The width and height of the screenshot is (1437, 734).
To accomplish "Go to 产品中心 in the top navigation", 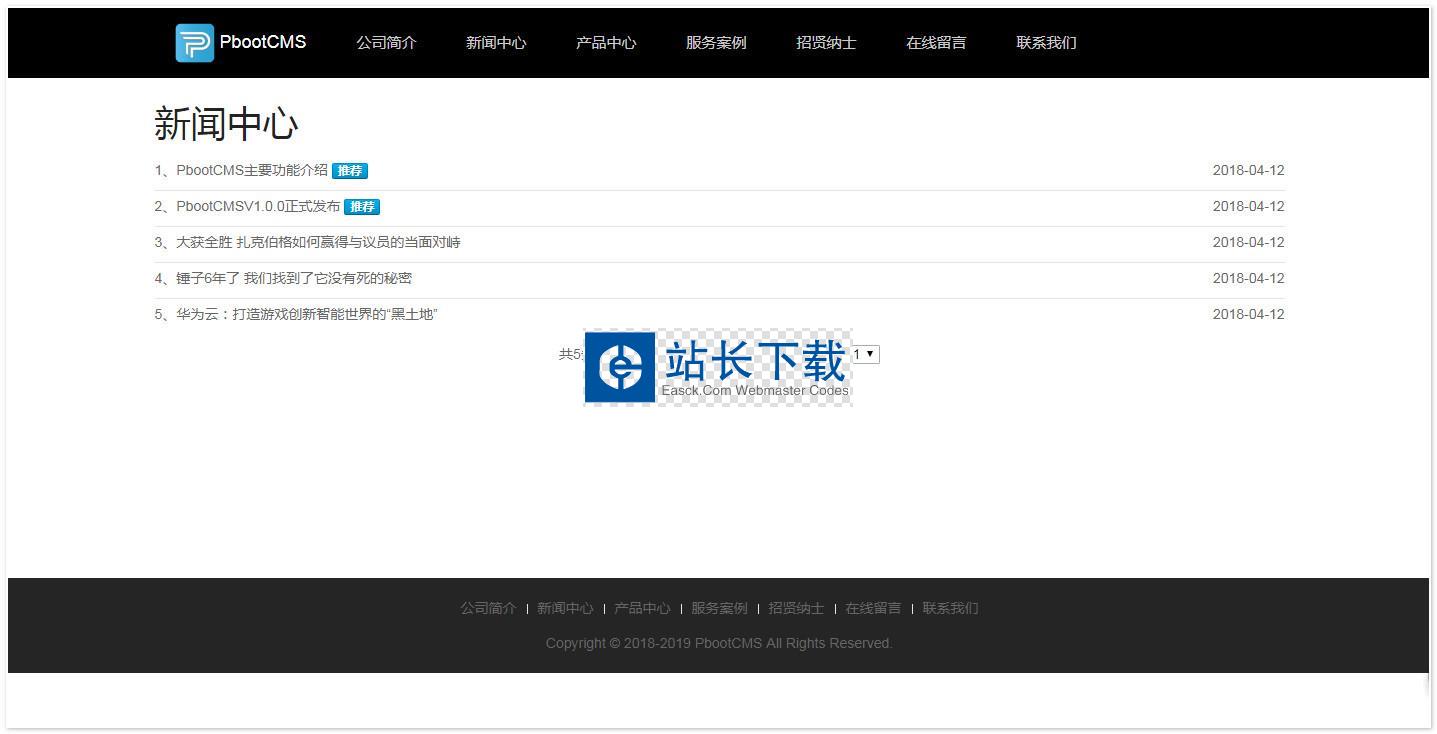I will point(606,43).
